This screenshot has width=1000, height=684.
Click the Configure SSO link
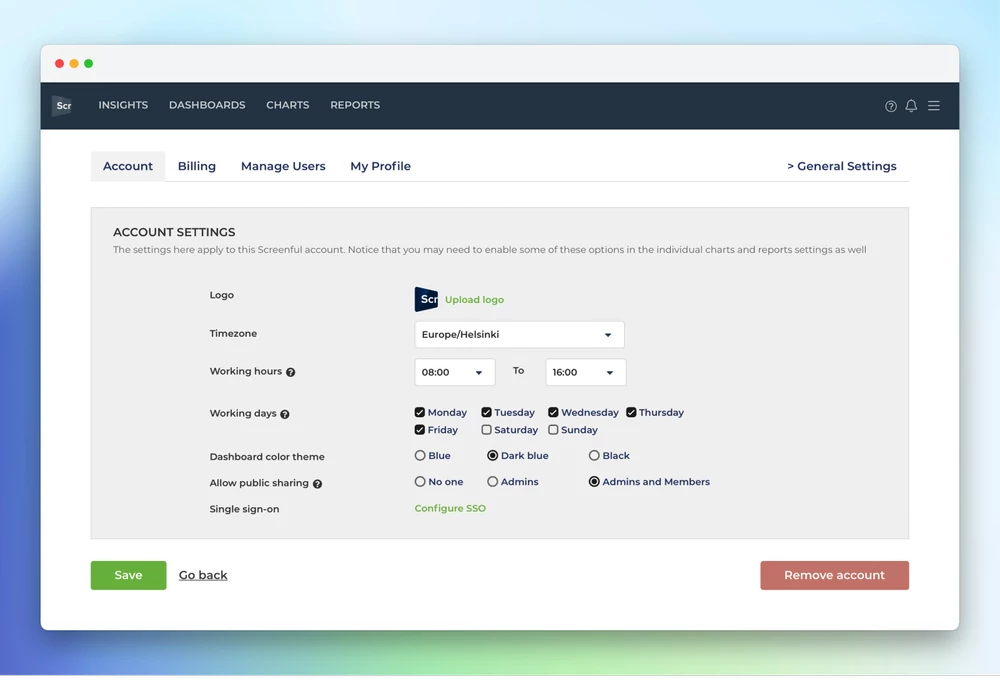click(x=450, y=508)
